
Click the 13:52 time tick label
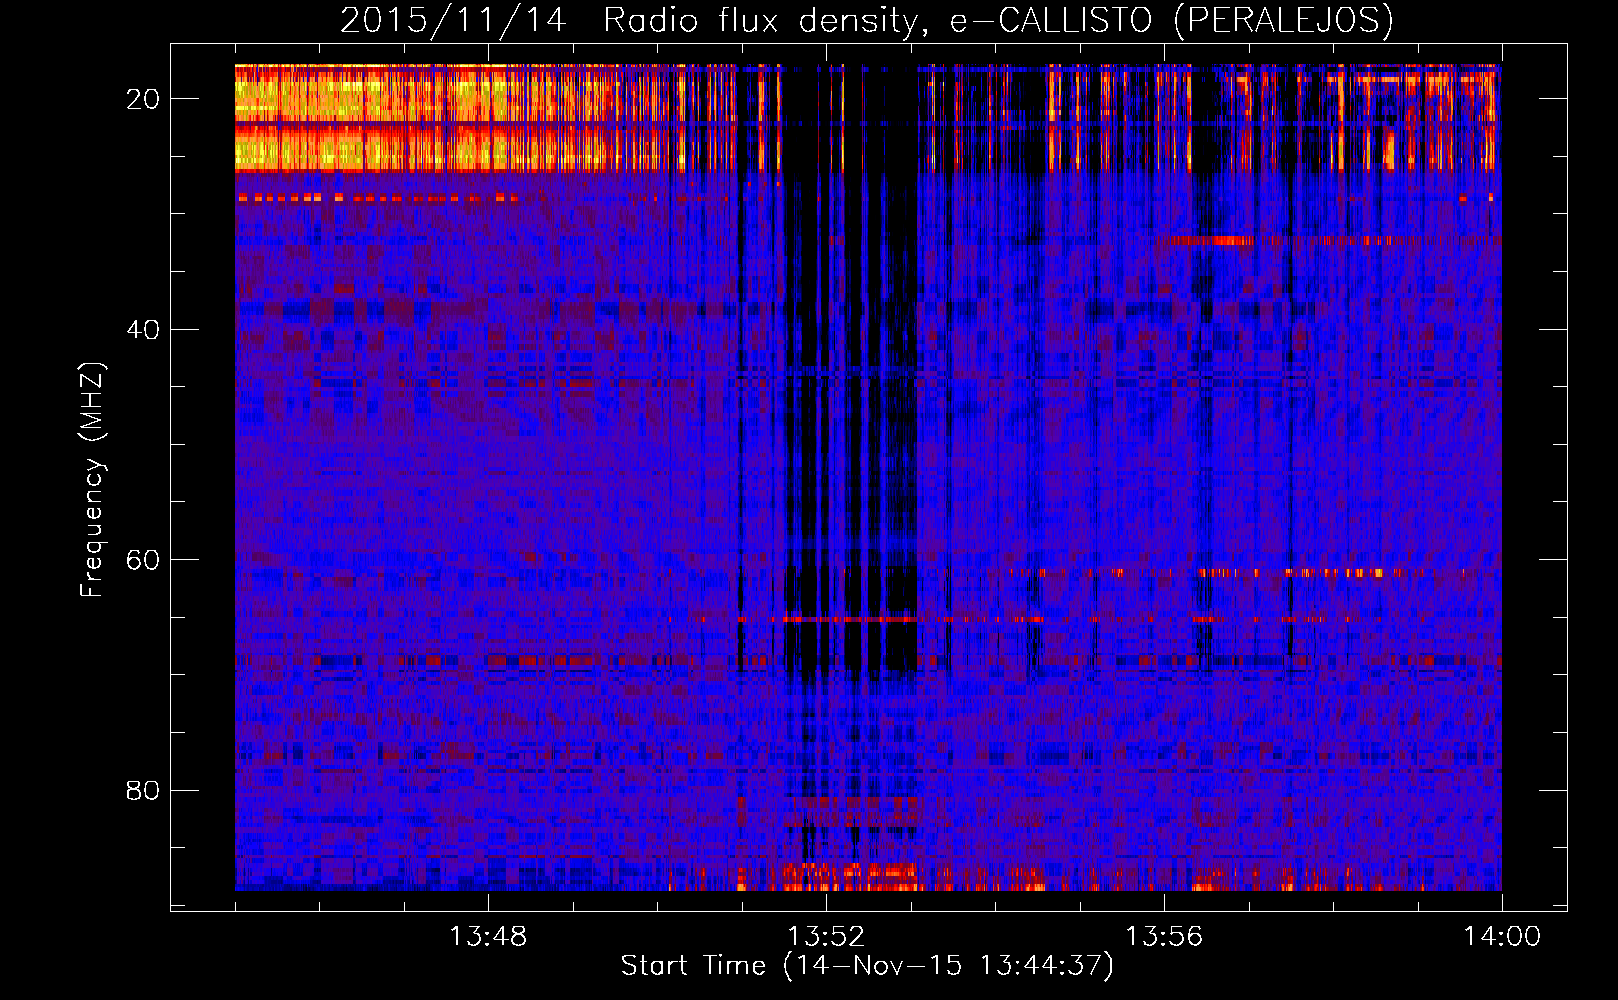826,937
